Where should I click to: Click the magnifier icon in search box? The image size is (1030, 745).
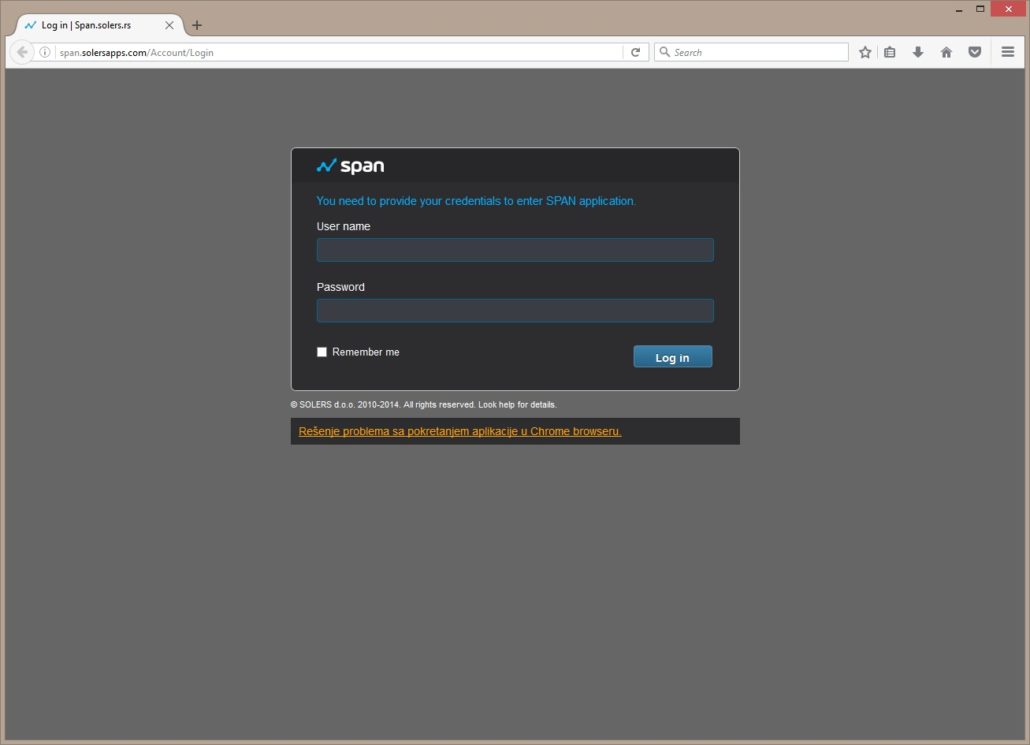(664, 51)
